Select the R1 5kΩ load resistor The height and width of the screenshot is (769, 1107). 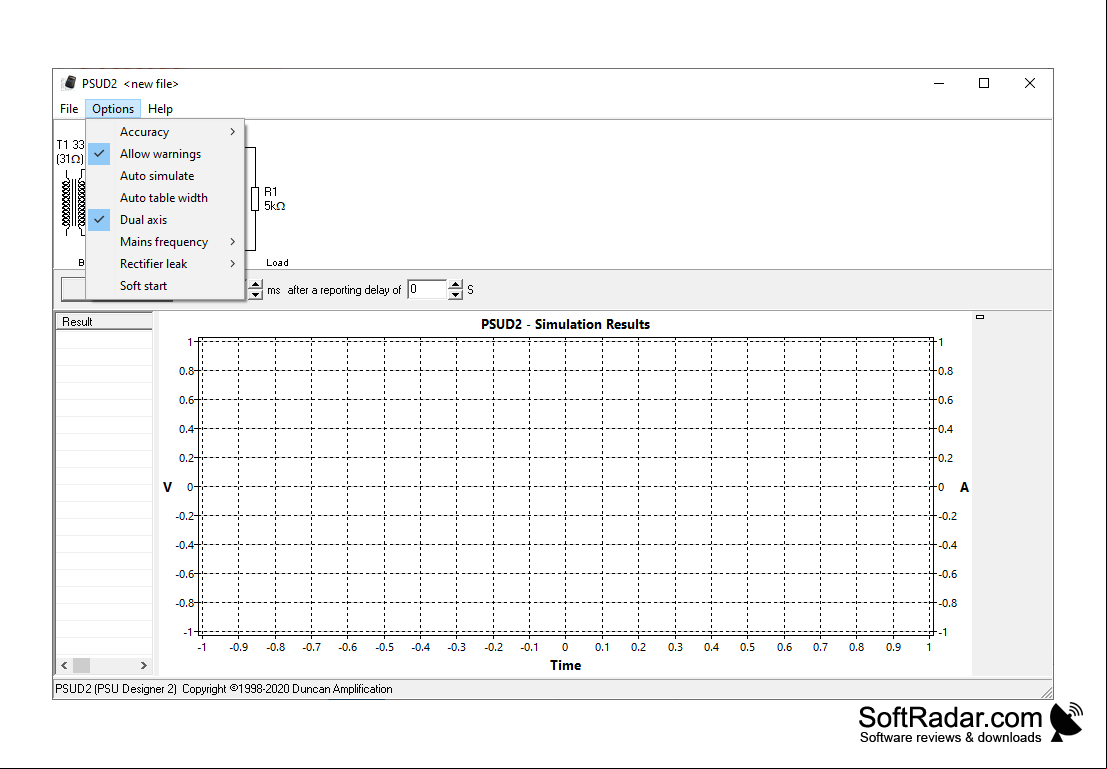(255, 199)
